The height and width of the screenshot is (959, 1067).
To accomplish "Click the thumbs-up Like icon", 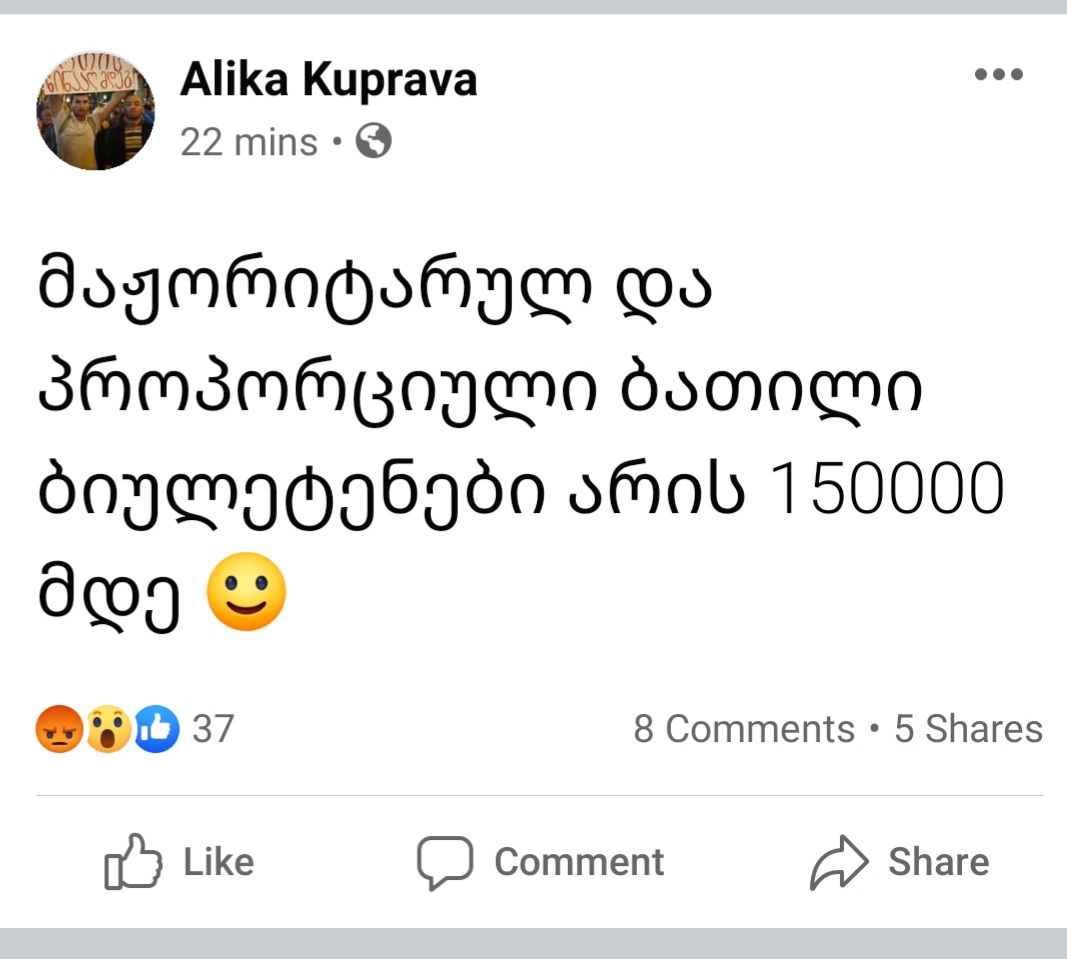I will pyautogui.click(x=132, y=862).
